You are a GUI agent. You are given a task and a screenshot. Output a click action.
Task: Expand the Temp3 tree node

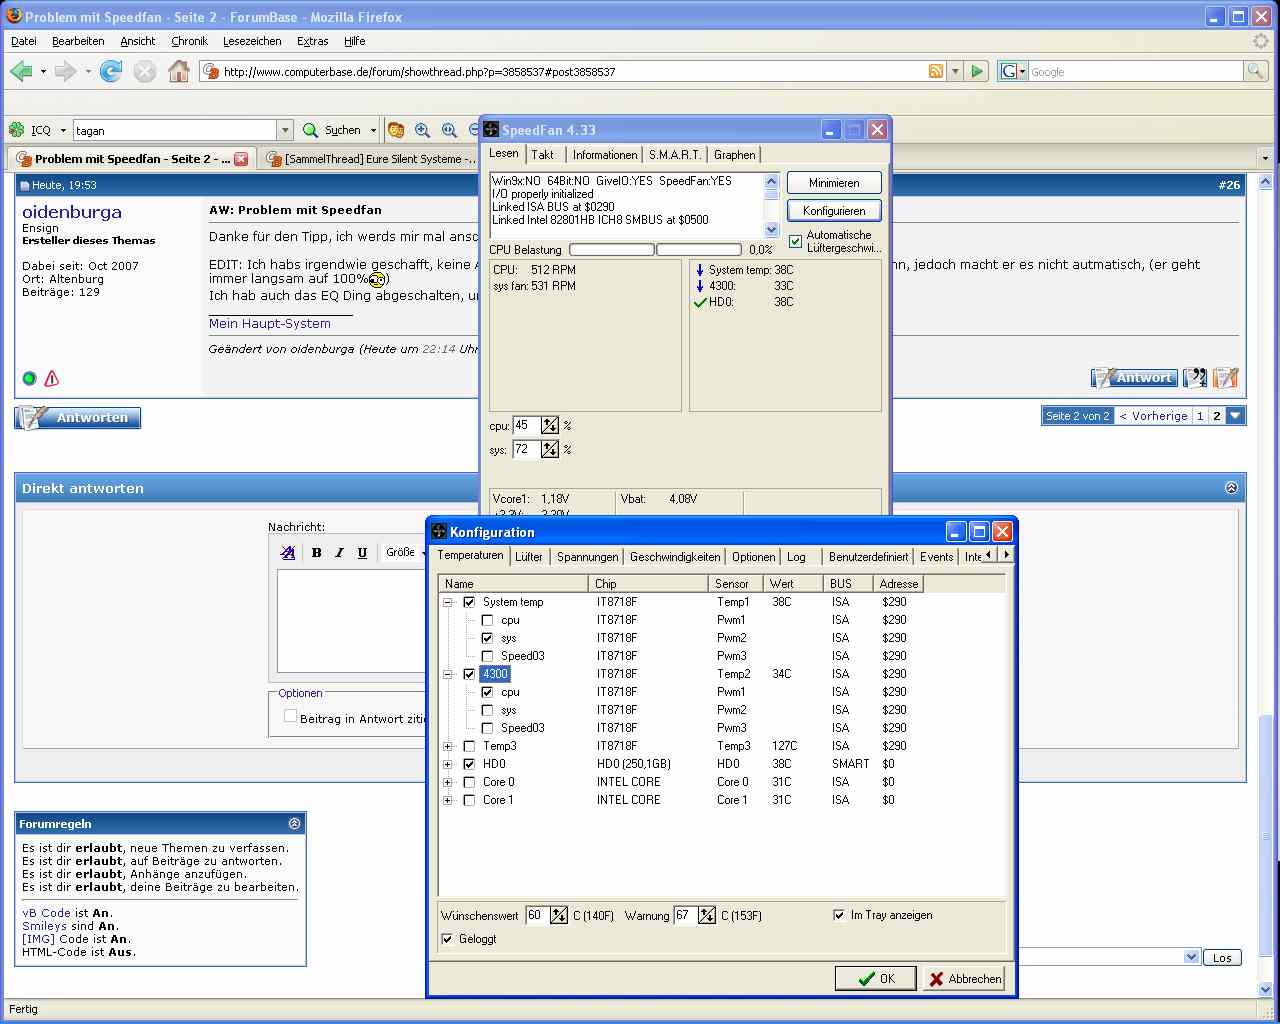tap(447, 746)
